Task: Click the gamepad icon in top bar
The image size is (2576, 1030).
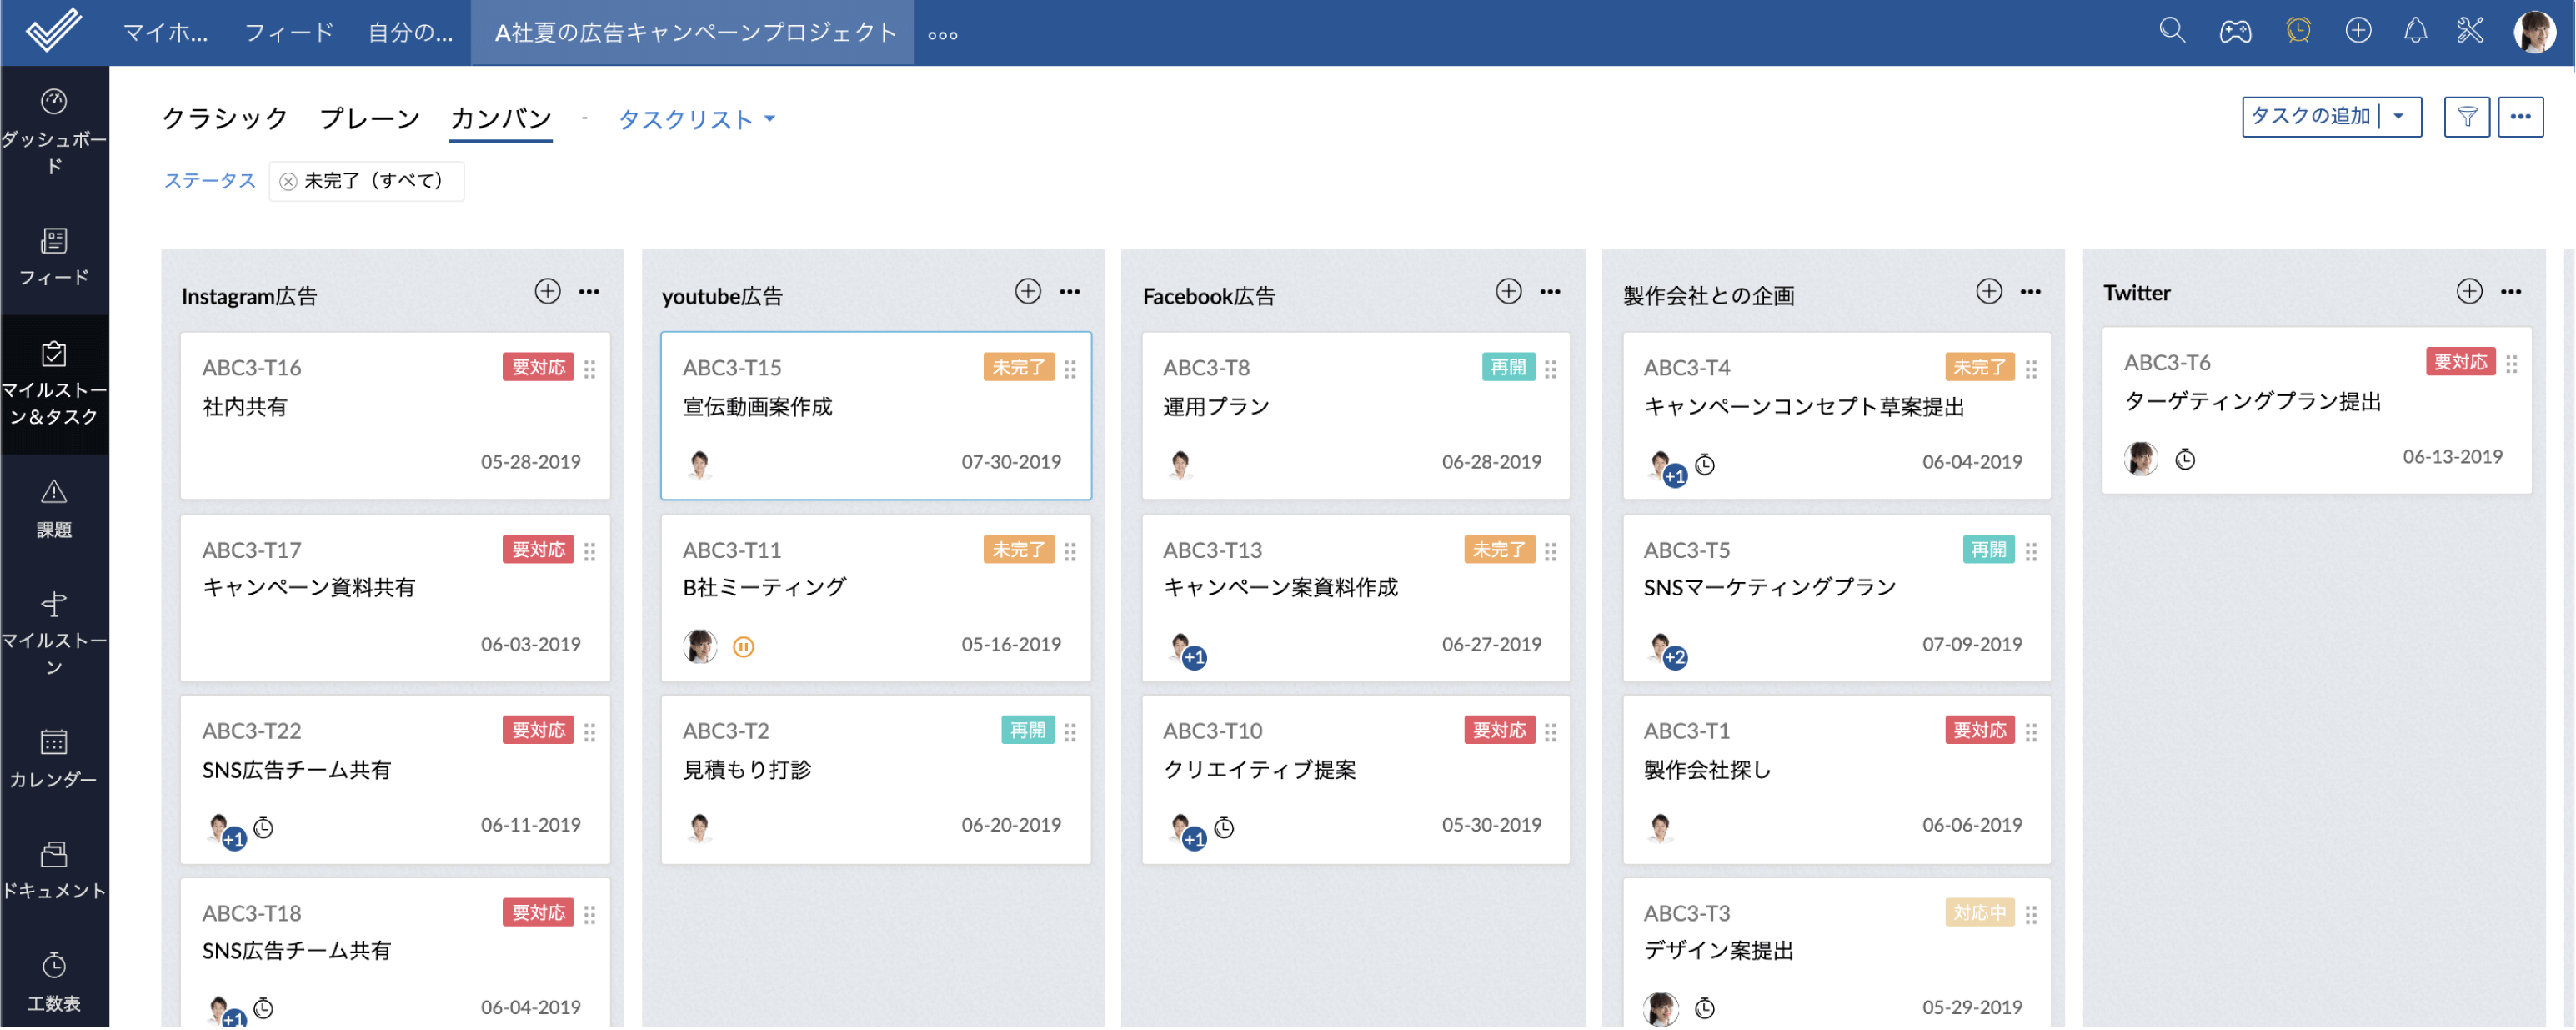Action: coord(2235,32)
